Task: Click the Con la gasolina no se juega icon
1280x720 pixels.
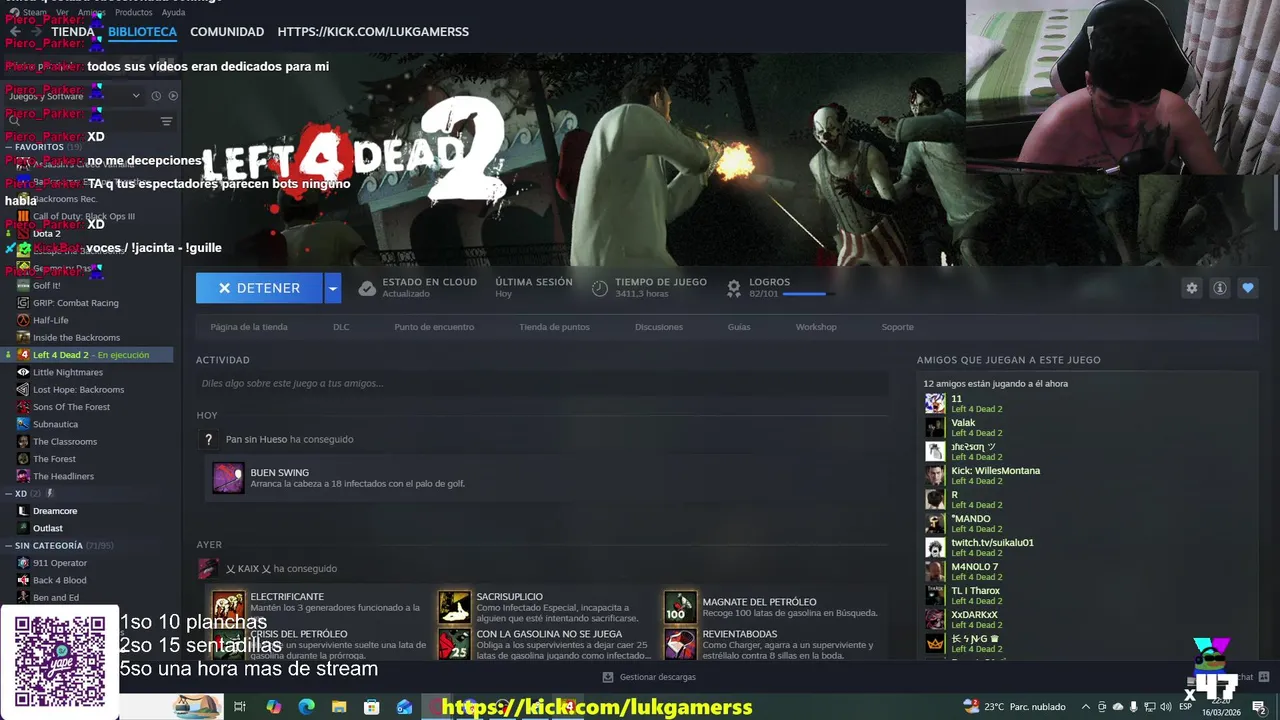Action: (x=454, y=643)
